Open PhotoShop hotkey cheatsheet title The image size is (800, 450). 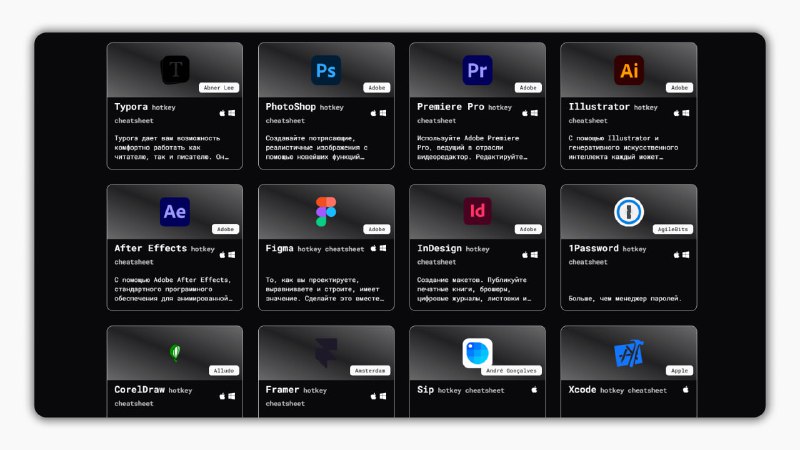click(305, 113)
